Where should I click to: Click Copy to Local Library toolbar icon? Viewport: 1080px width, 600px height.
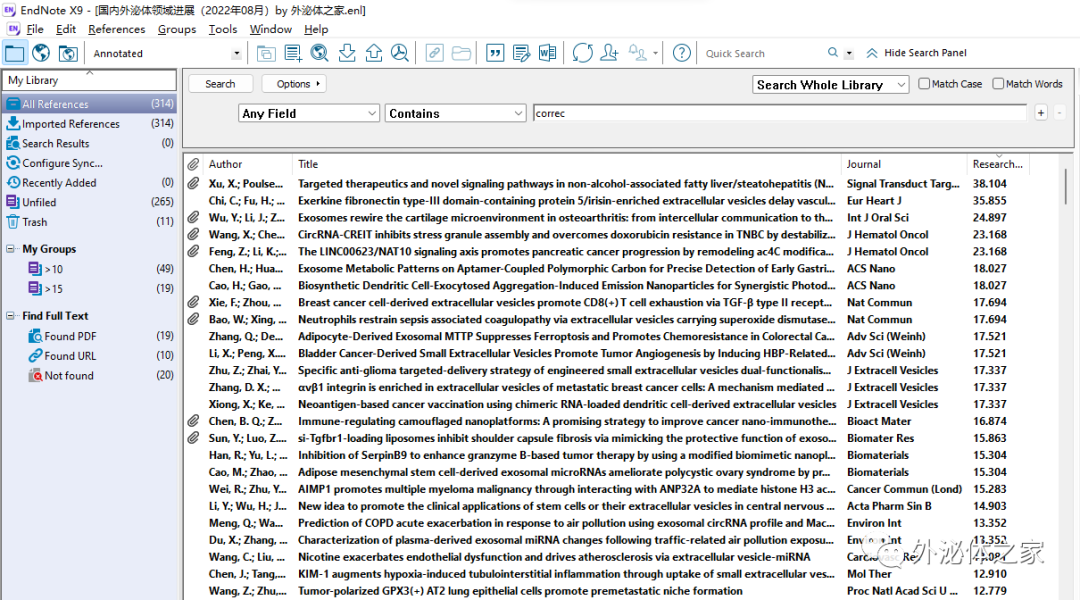tap(266, 53)
